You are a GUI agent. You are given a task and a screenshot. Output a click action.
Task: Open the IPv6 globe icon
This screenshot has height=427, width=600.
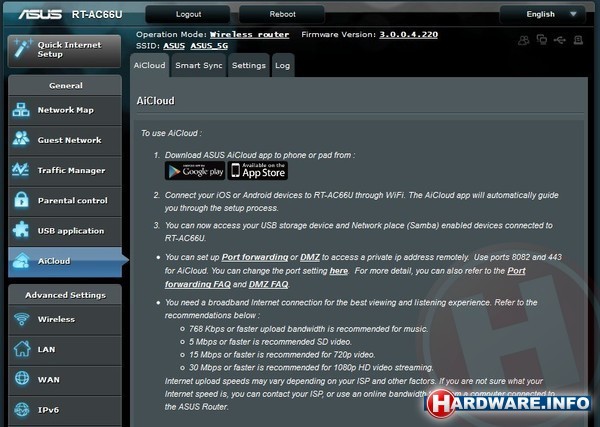click(22, 409)
